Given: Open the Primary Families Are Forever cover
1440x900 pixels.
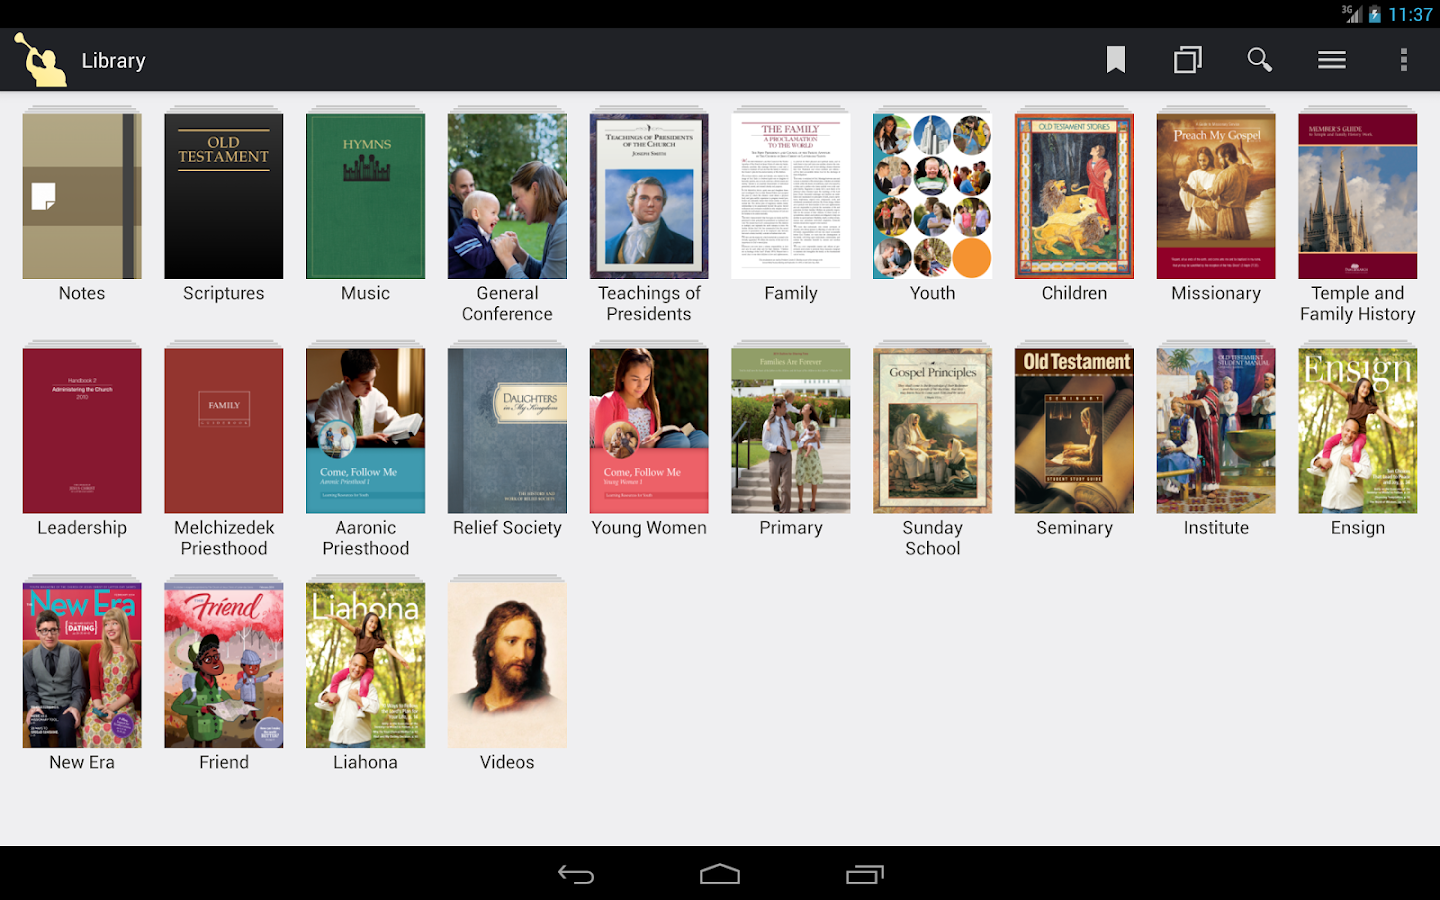Looking at the screenshot, I should pos(791,431).
